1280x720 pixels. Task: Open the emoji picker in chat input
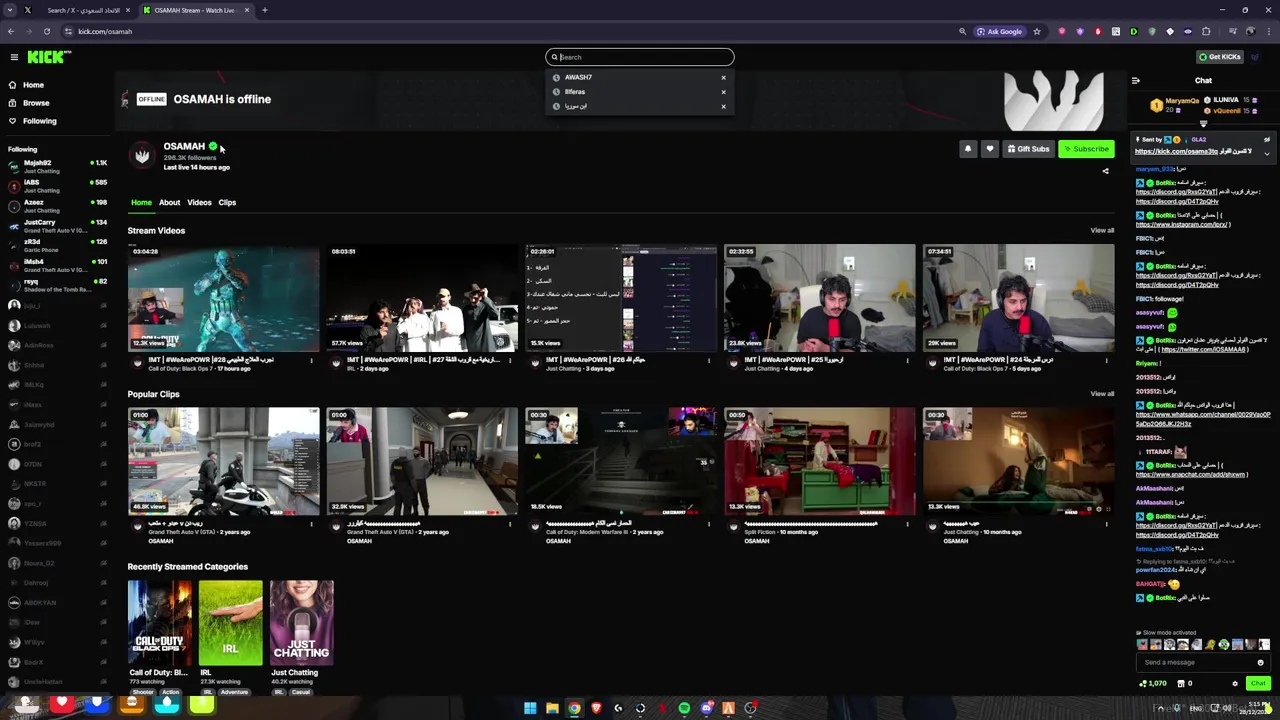pos(1260,662)
